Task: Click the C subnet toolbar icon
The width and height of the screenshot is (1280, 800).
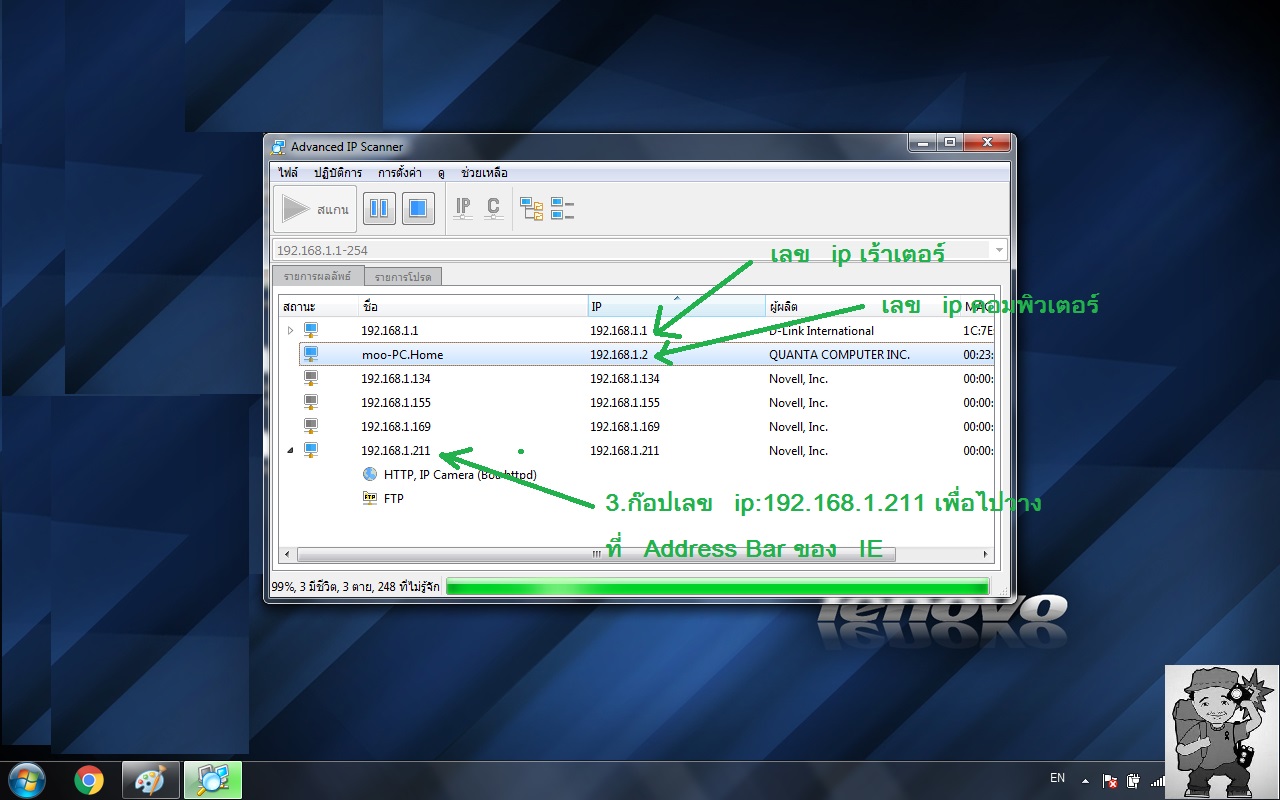Action: coord(493,209)
